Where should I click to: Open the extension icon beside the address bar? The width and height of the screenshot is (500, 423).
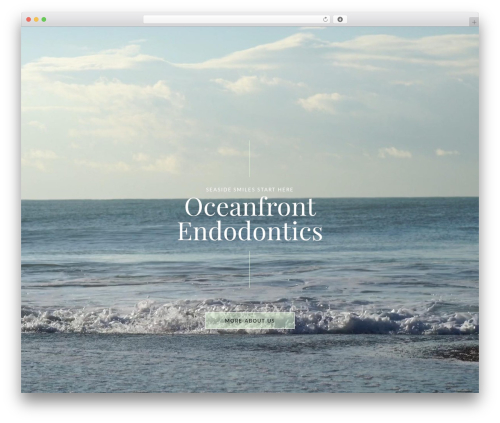point(340,20)
